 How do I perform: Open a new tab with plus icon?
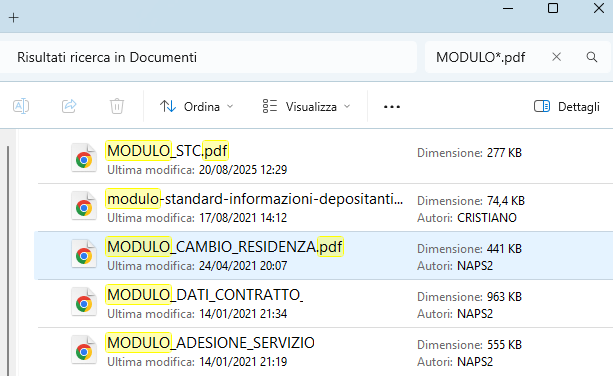[13, 18]
